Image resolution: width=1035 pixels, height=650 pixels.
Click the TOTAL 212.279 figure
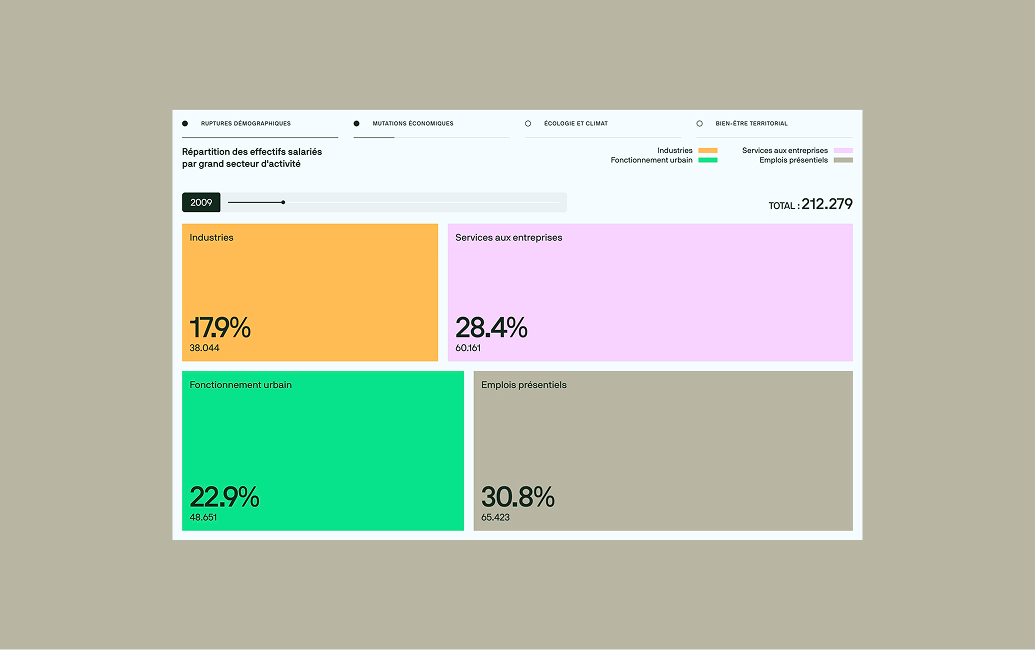(811, 204)
